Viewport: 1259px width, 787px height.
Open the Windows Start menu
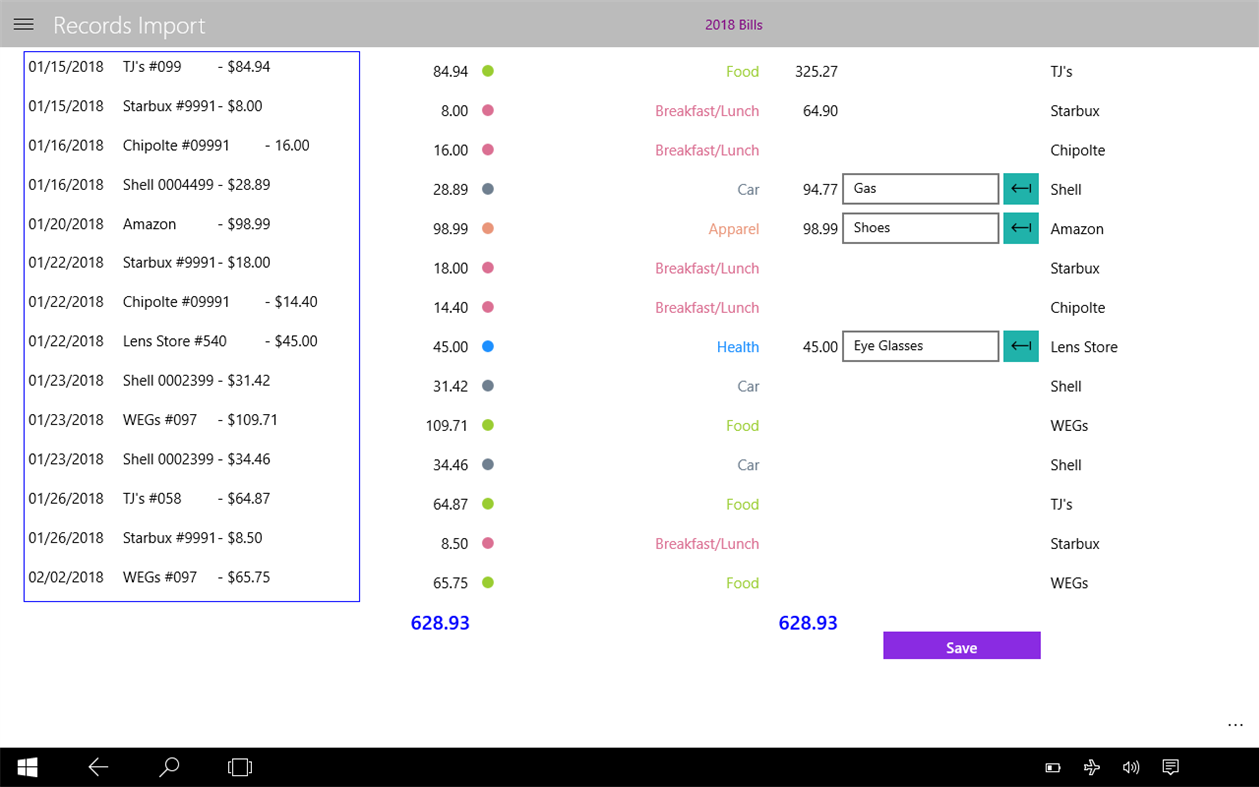pos(27,767)
